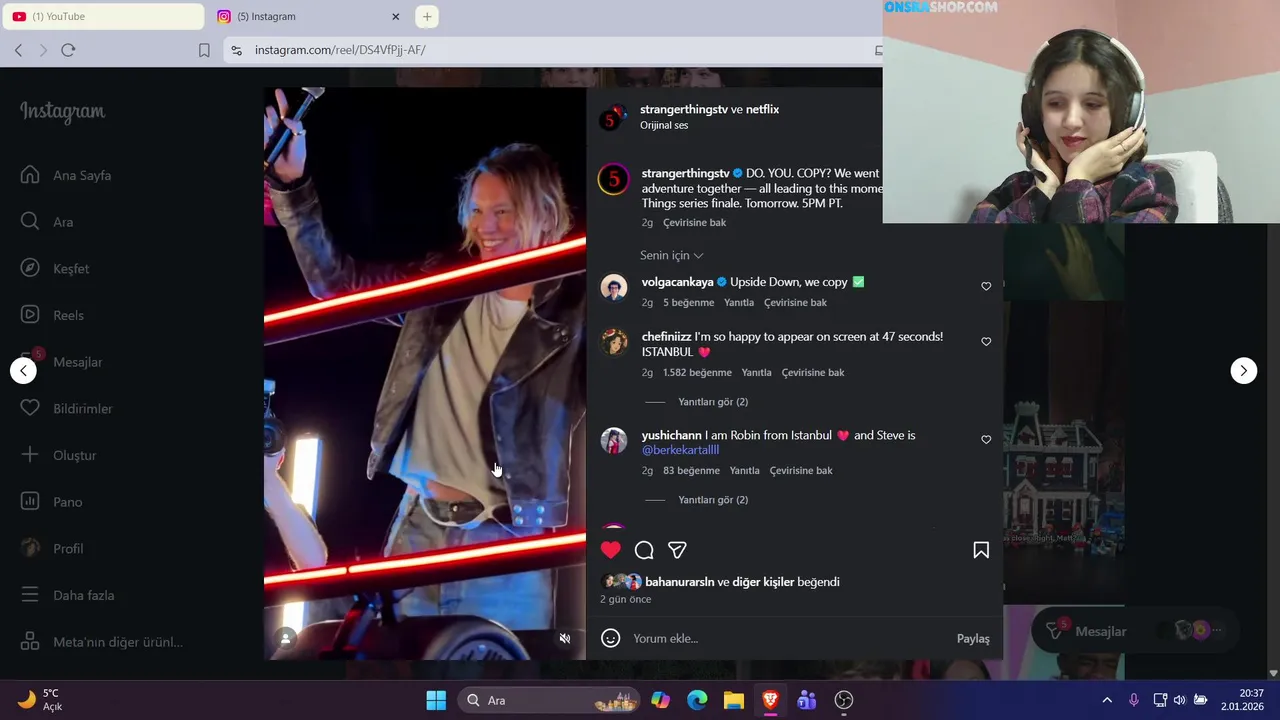
Task: Click the Paylaş button
Action: [x=973, y=638]
